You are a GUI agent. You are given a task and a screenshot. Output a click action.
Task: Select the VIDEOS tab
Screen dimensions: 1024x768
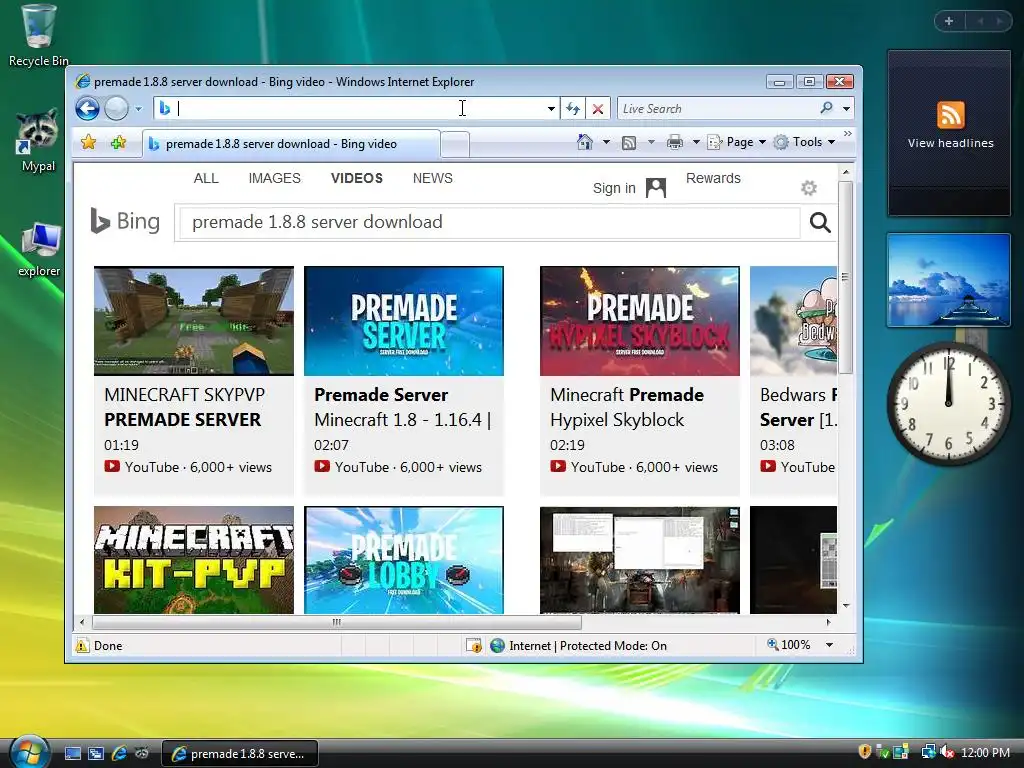pos(357,178)
